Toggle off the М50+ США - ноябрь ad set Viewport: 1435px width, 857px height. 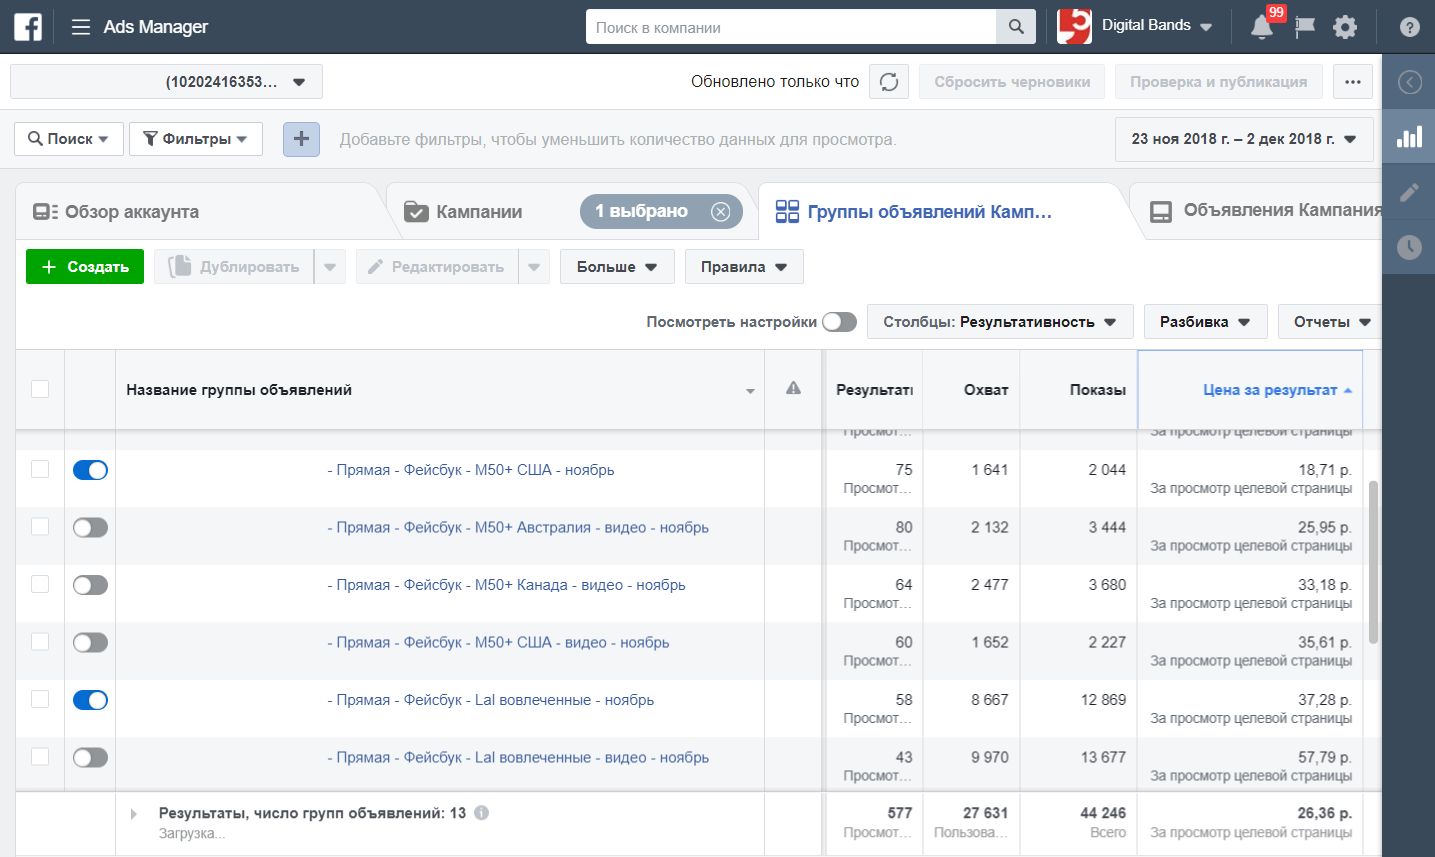pos(90,470)
